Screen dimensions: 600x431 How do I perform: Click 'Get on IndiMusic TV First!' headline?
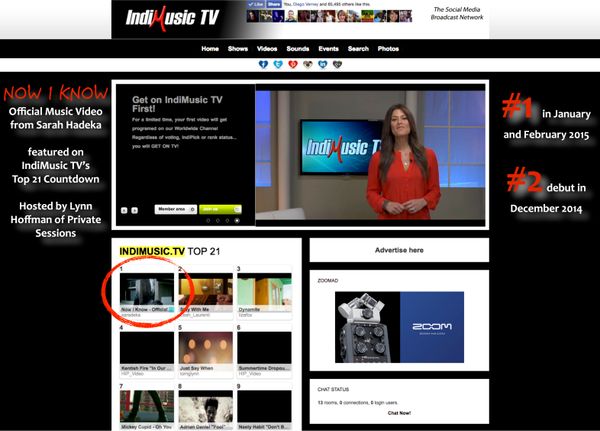177,104
